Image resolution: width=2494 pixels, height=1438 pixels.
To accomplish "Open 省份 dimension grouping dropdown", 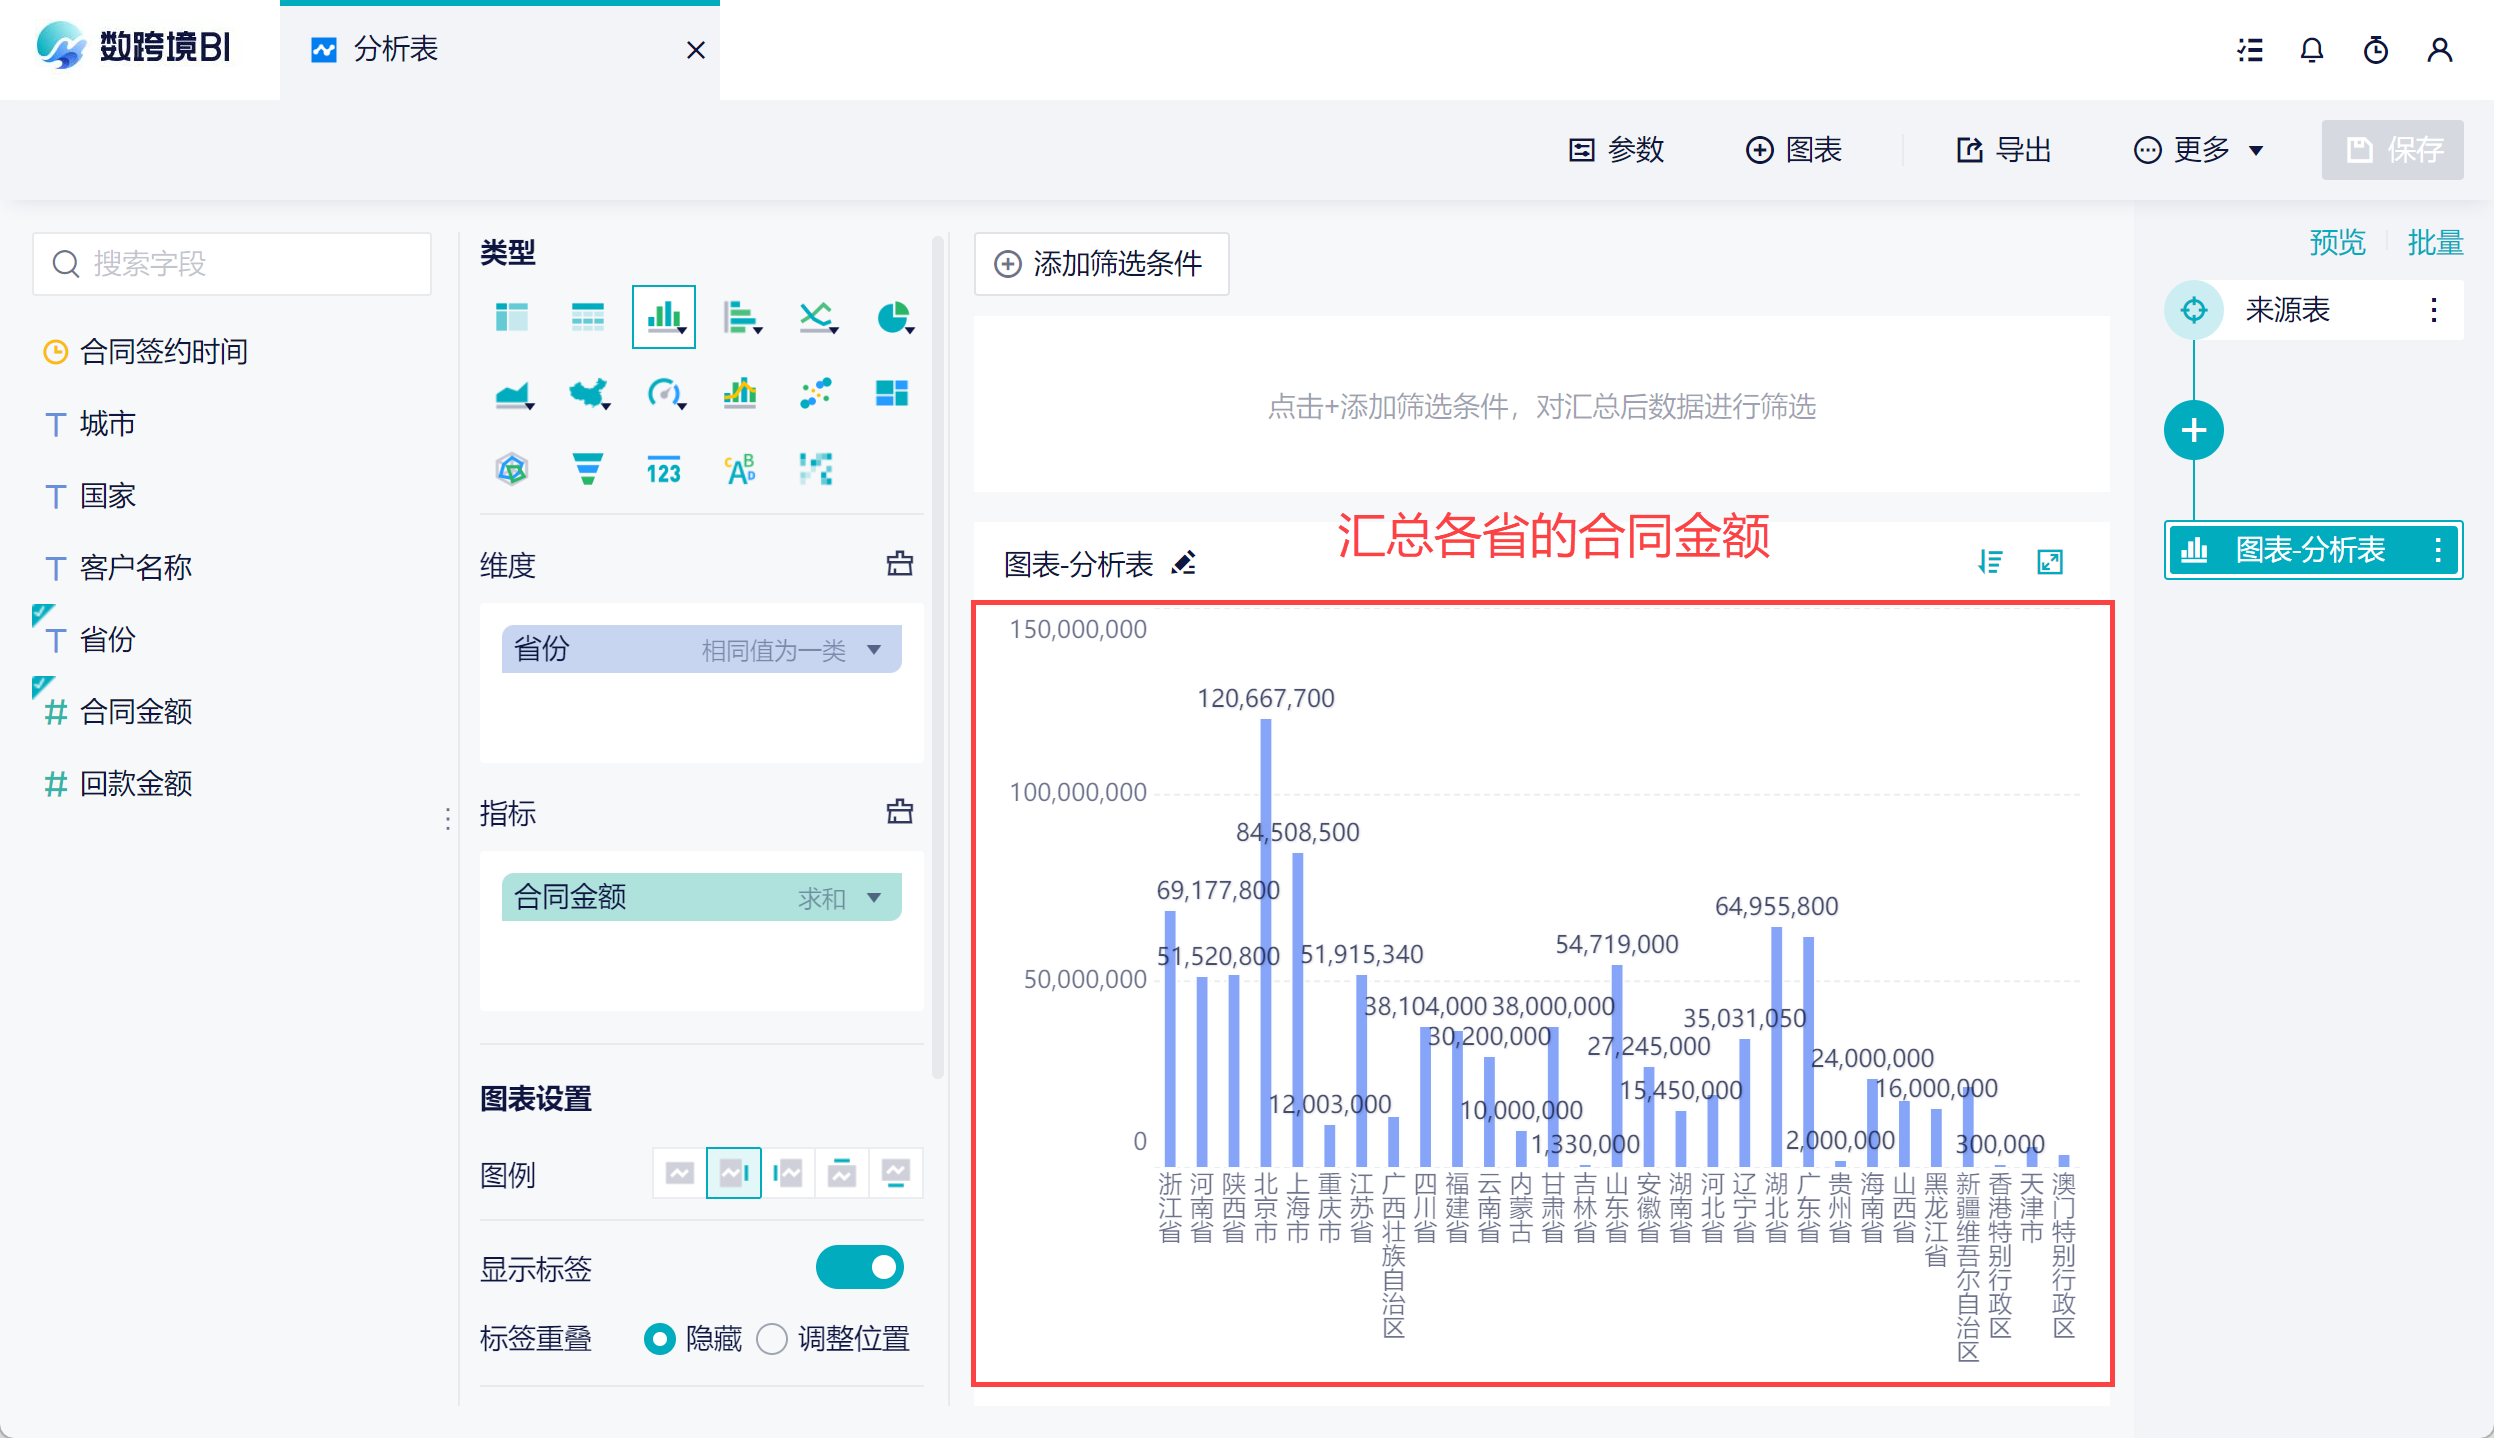I will tap(874, 650).
